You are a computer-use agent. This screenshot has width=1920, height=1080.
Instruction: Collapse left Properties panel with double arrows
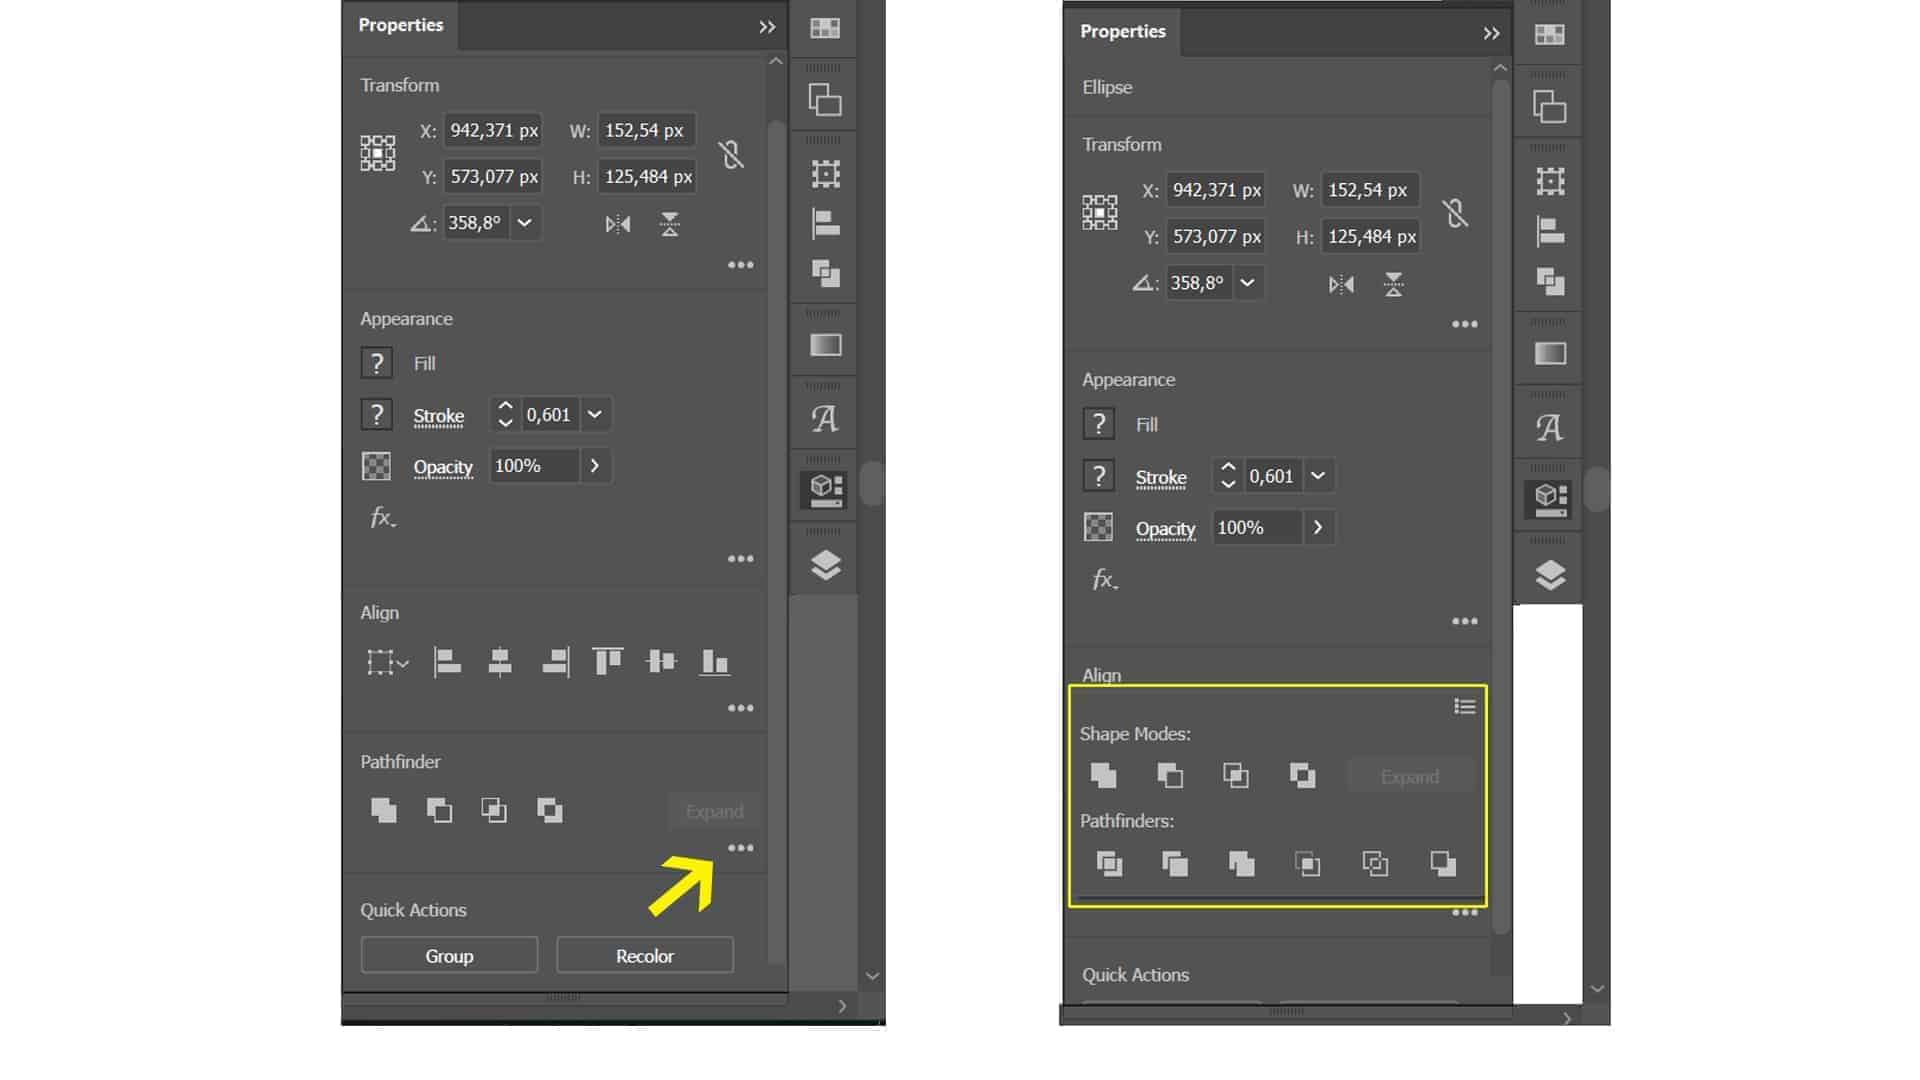767,27
